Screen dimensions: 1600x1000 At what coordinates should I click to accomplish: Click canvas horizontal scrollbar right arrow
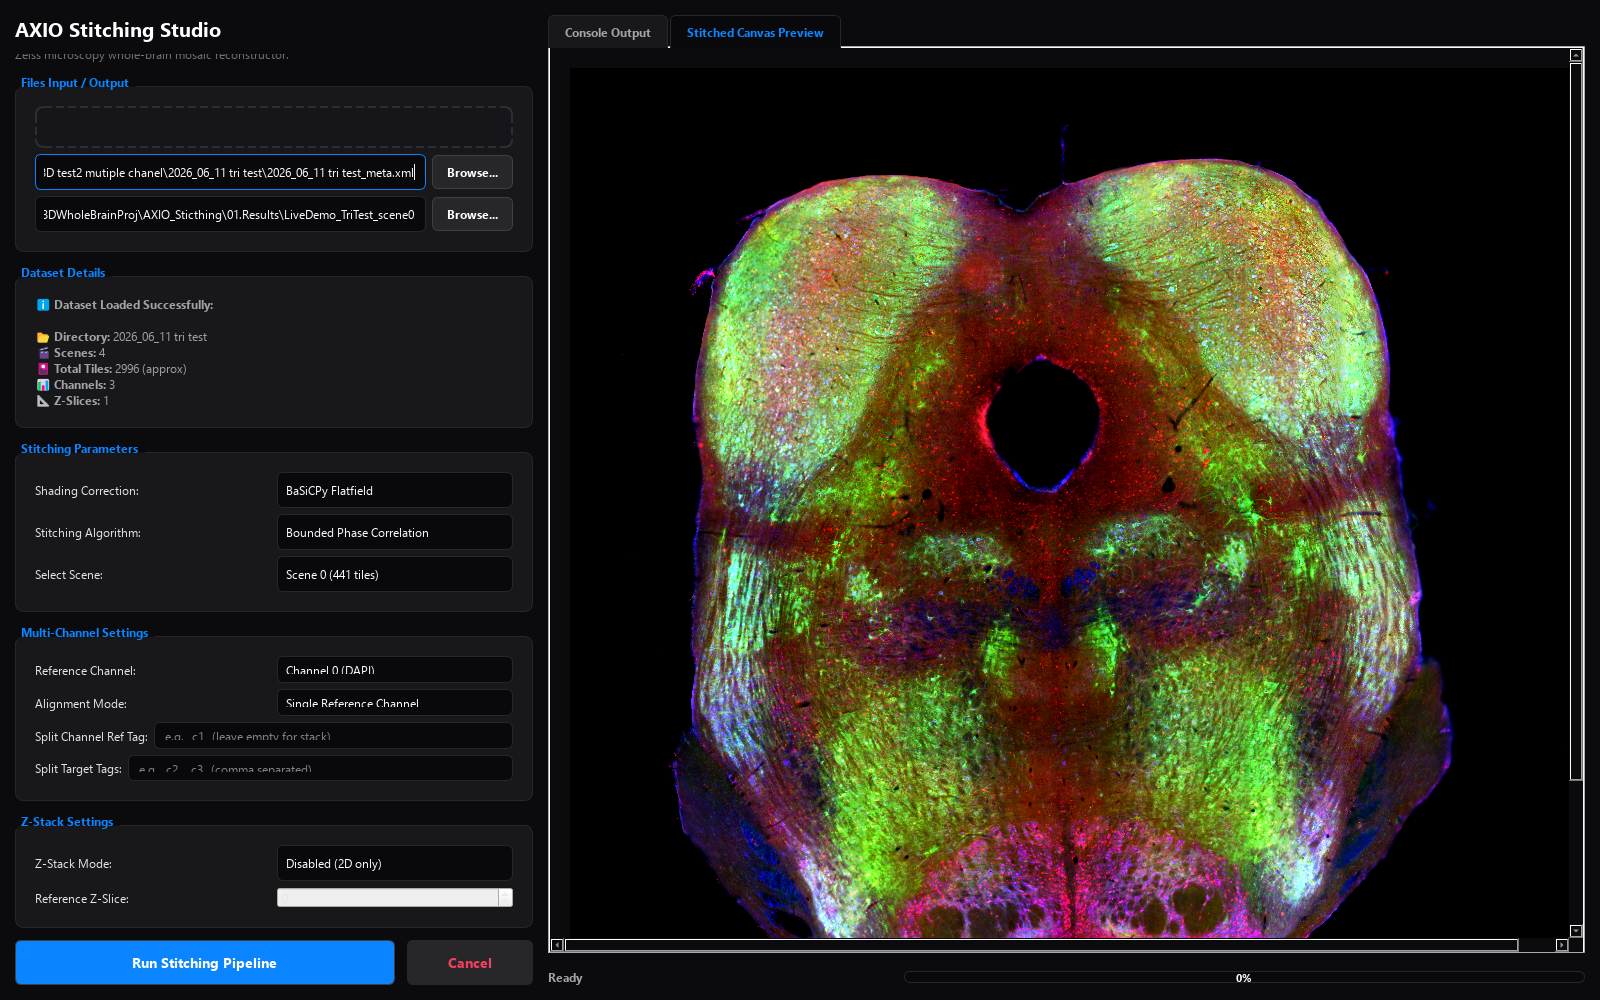pos(1562,945)
